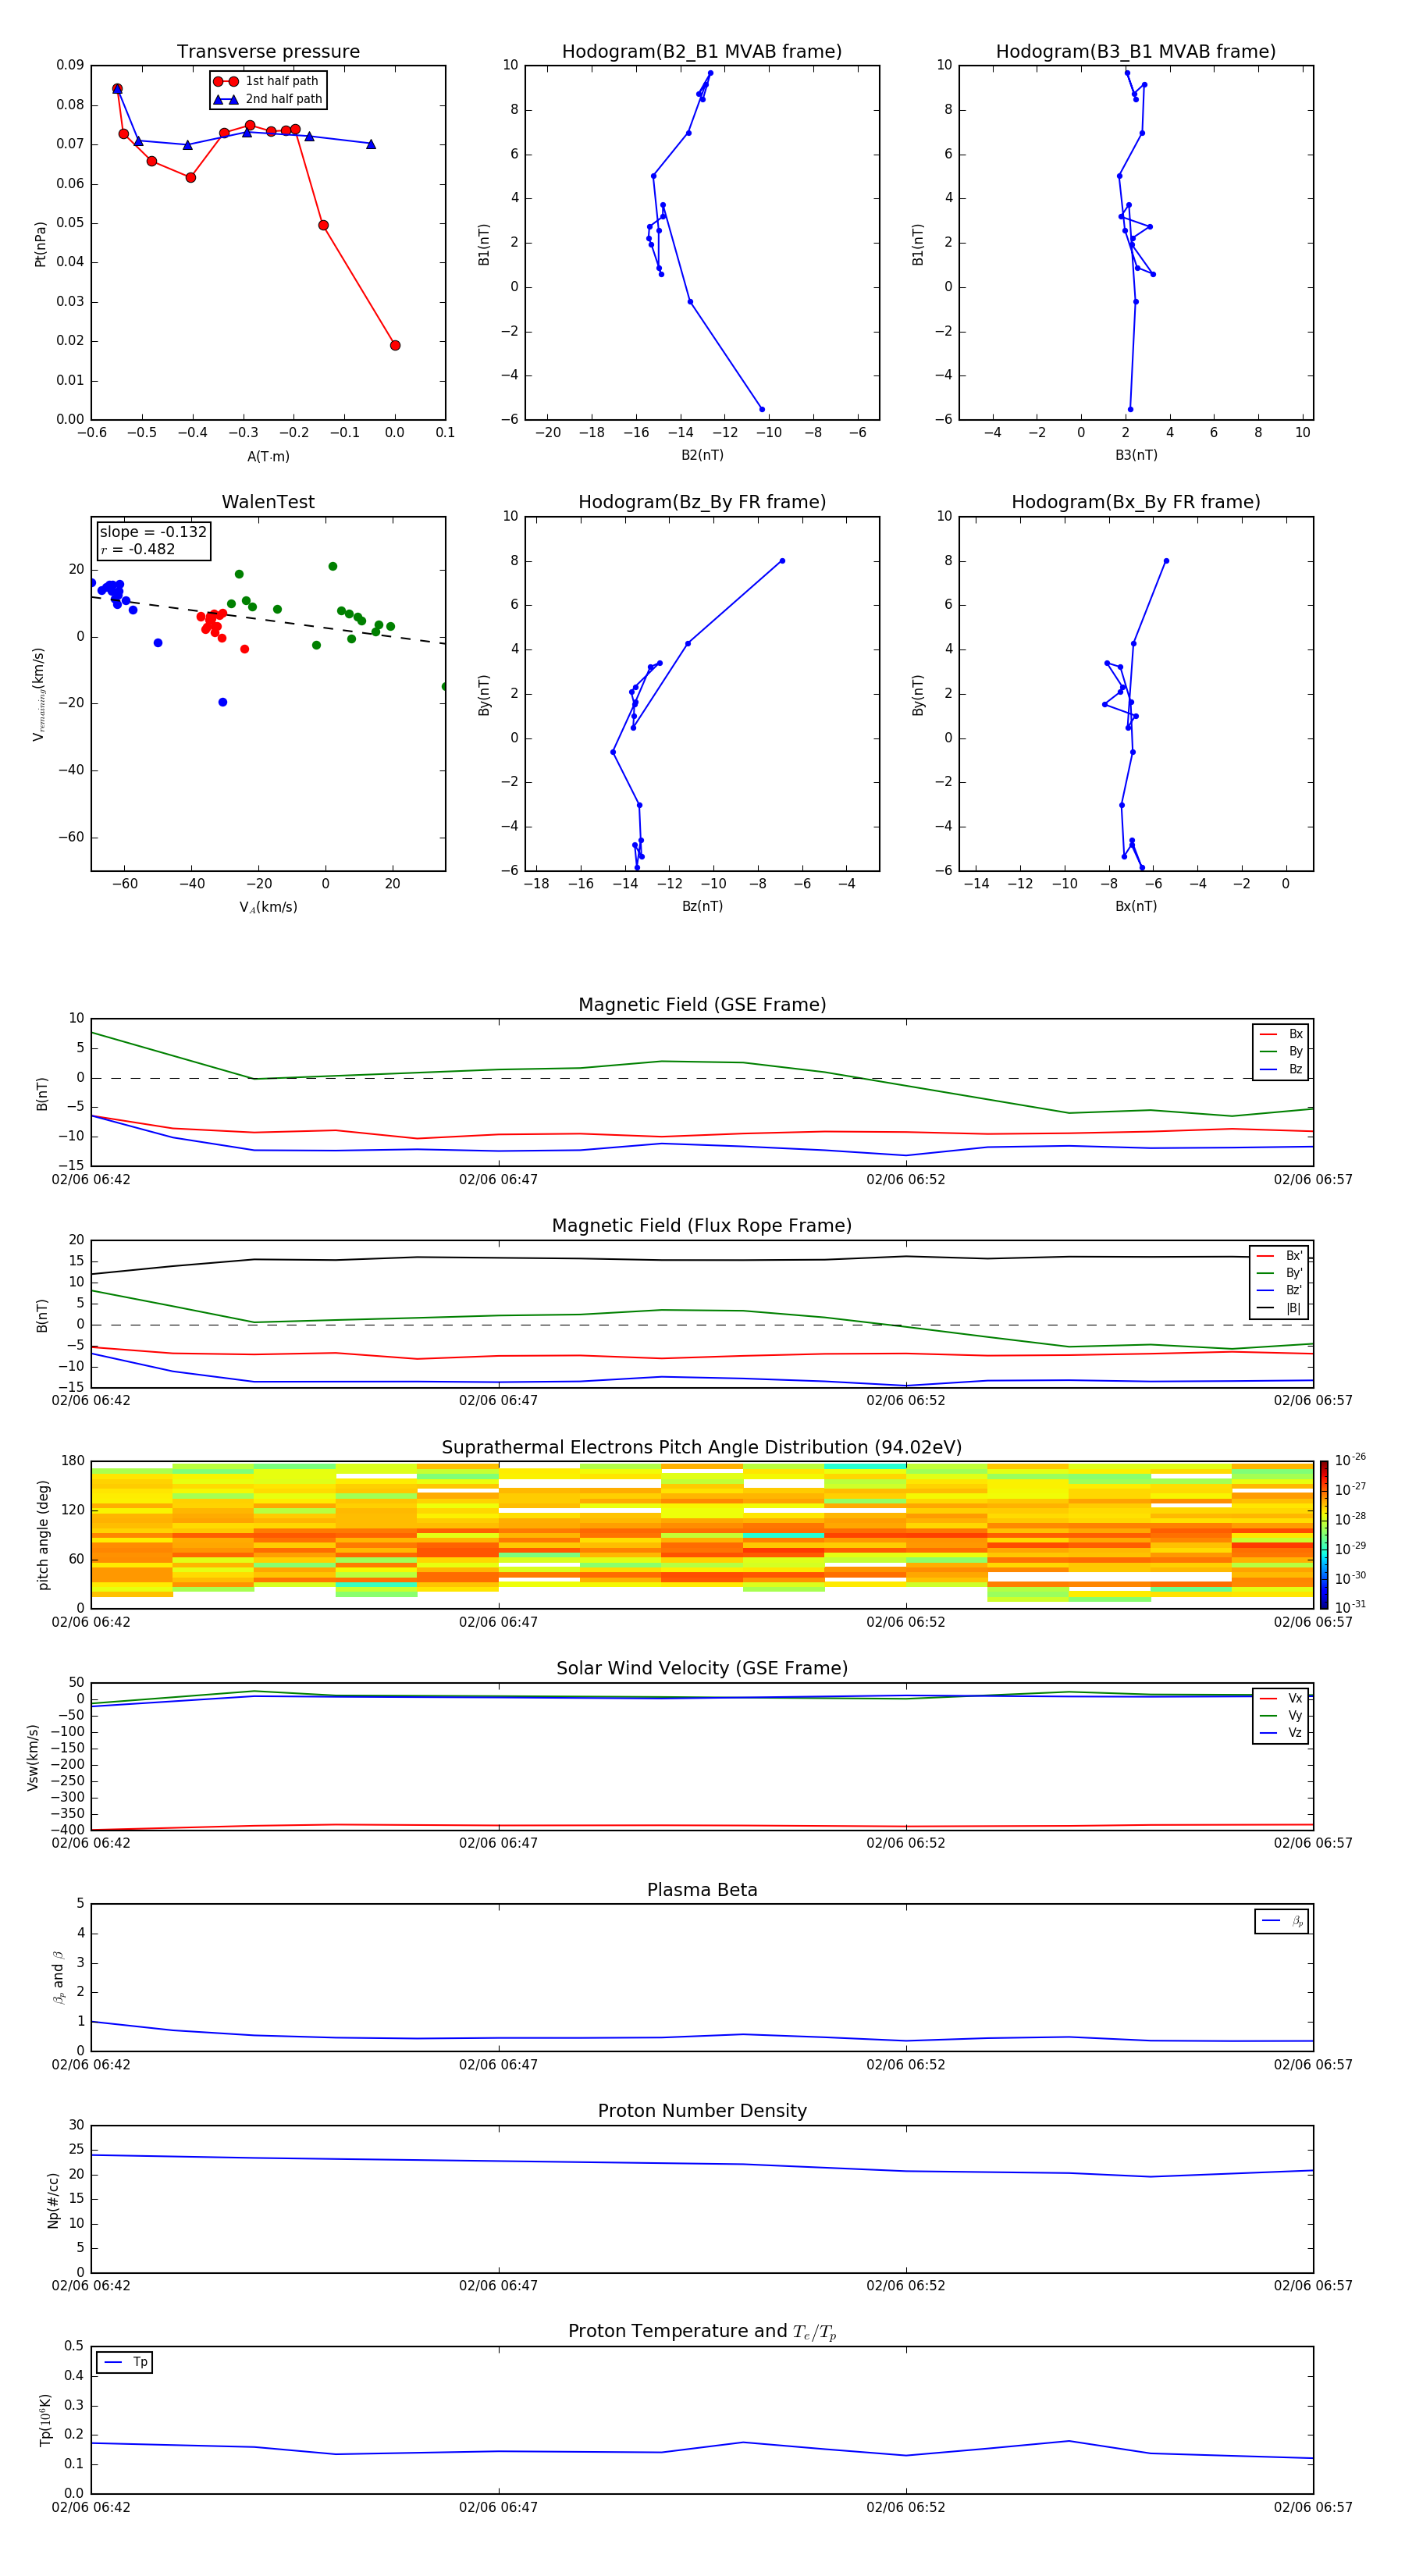Select the Suprathermal Electrons Pitch Angle Distribution title
The image size is (1405, 2576).
702,1448
